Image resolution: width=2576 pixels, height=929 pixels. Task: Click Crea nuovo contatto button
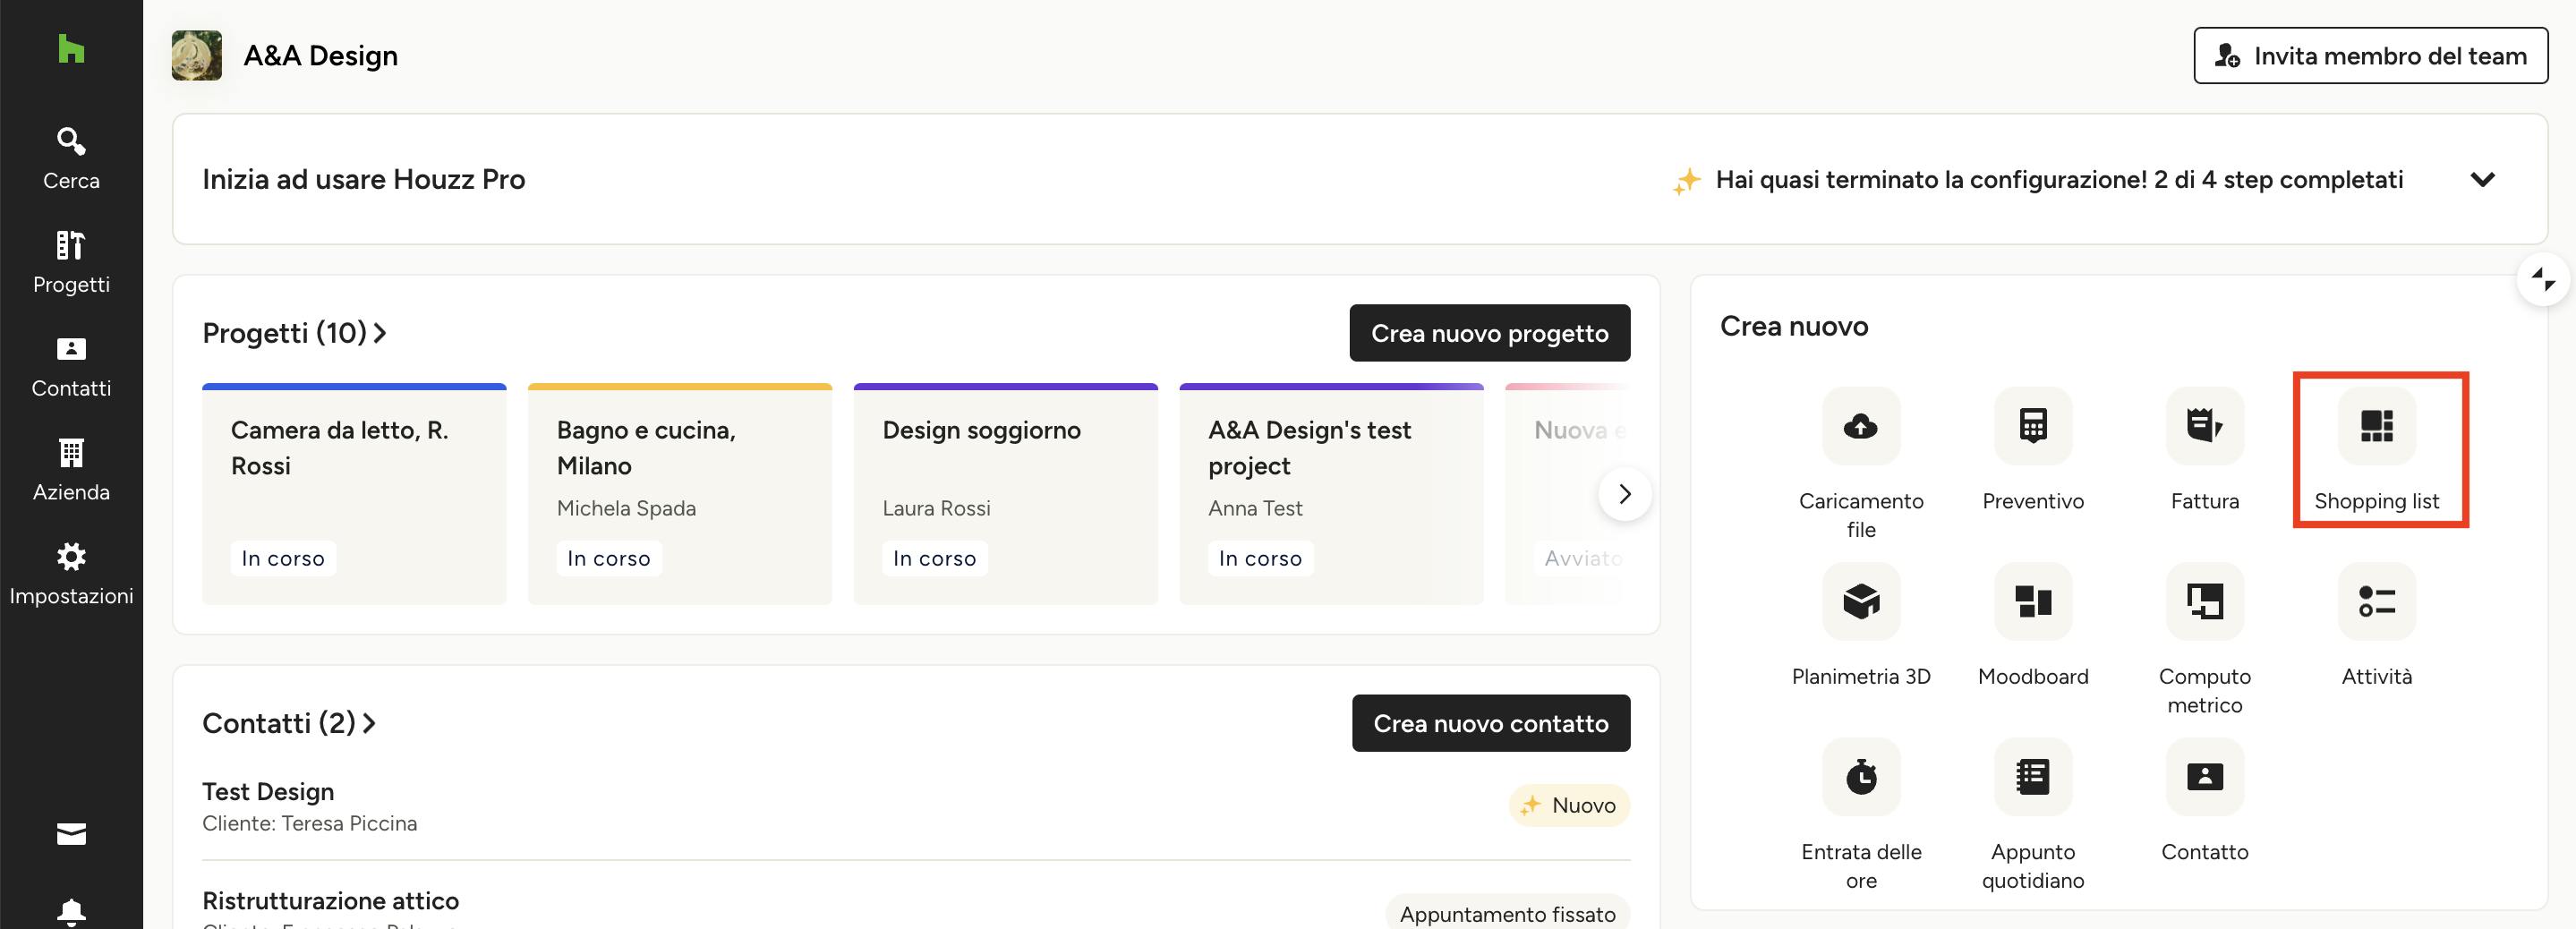[1490, 723]
